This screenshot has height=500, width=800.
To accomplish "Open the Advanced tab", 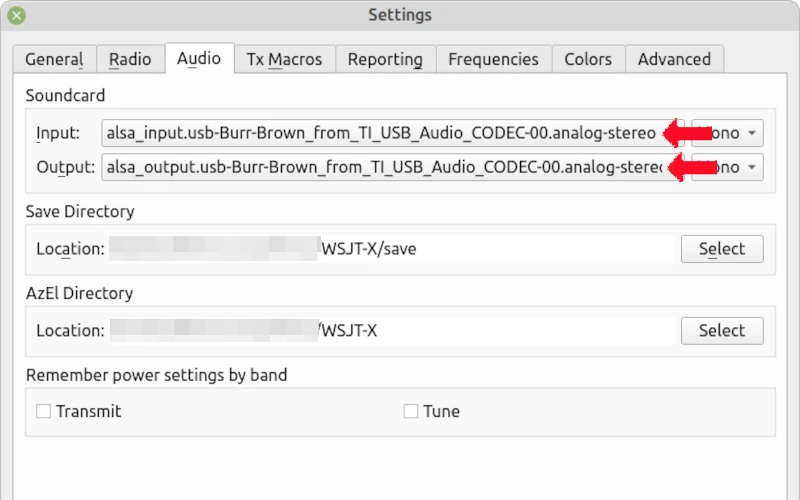I will pos(674,59).
